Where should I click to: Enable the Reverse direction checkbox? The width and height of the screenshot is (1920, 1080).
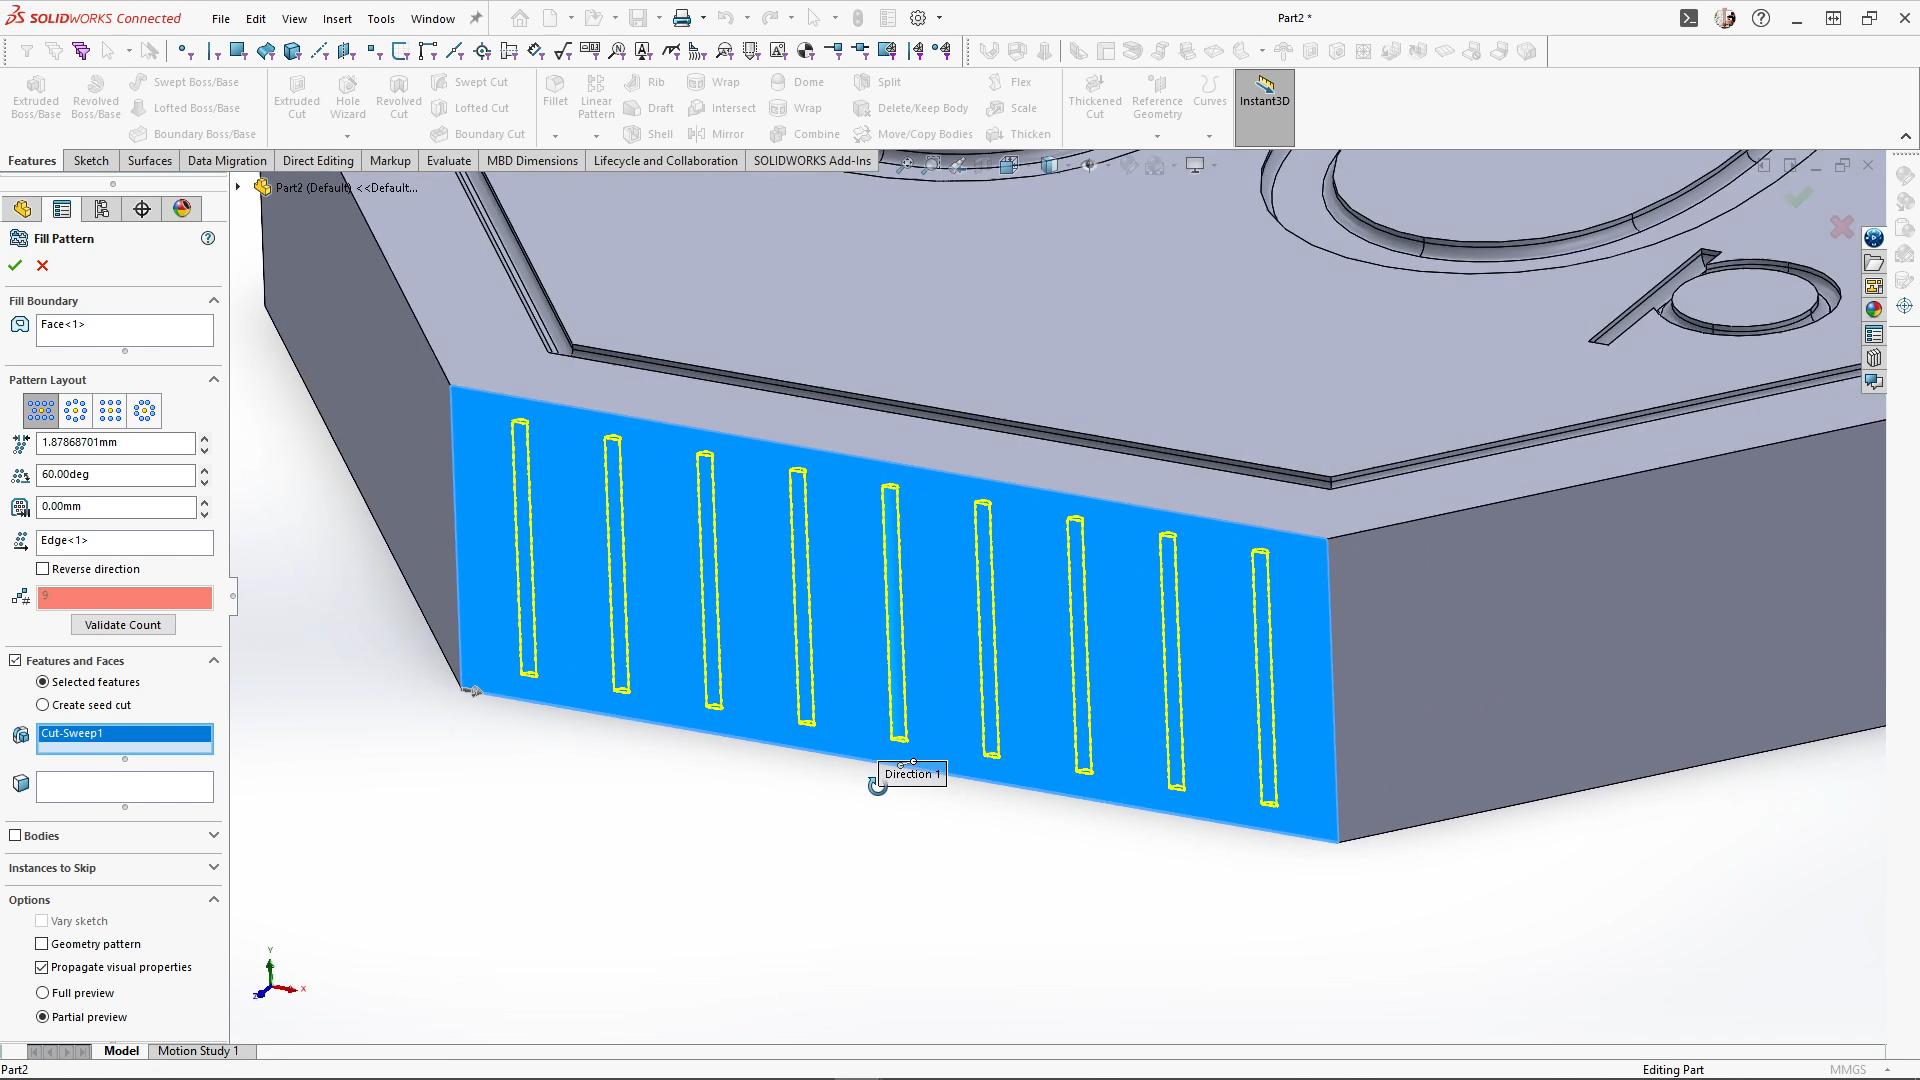click(43, 569)
